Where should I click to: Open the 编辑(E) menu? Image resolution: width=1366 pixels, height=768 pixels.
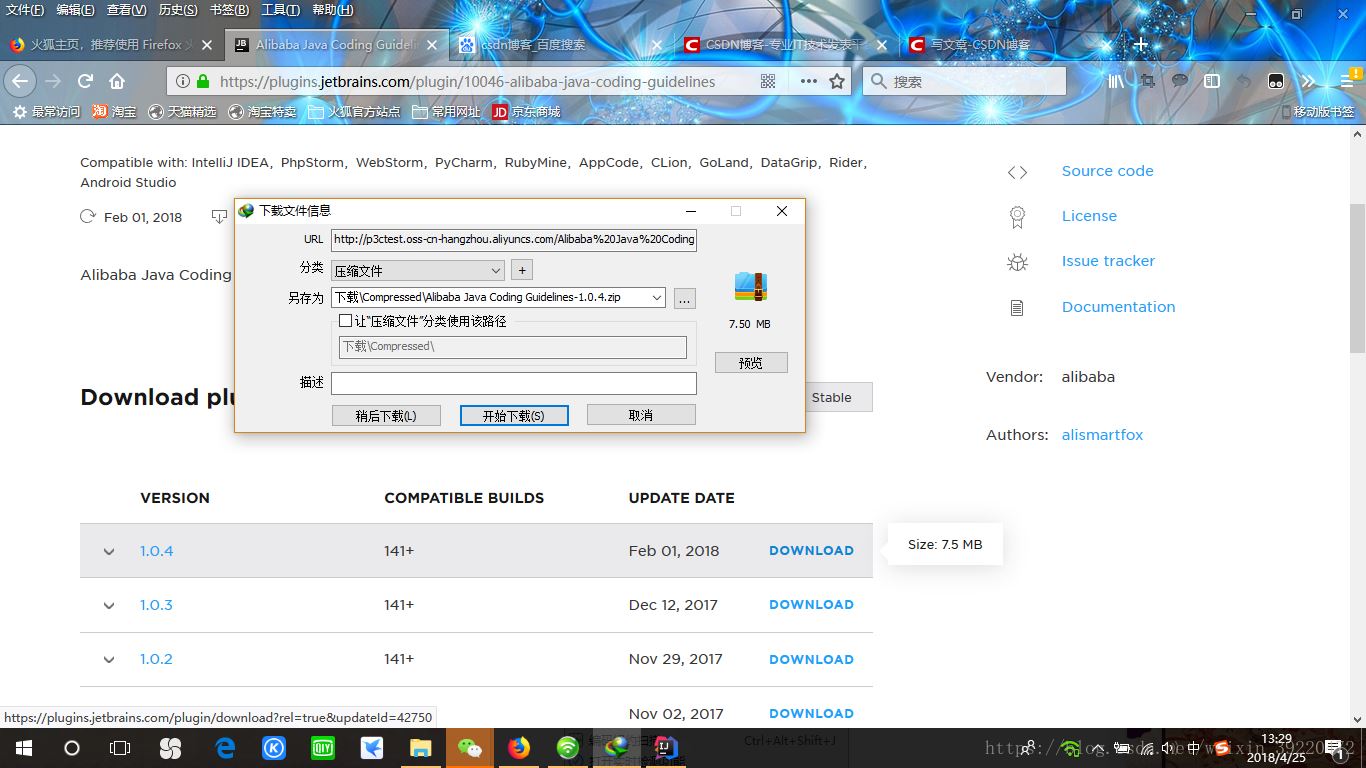(75, 10)
